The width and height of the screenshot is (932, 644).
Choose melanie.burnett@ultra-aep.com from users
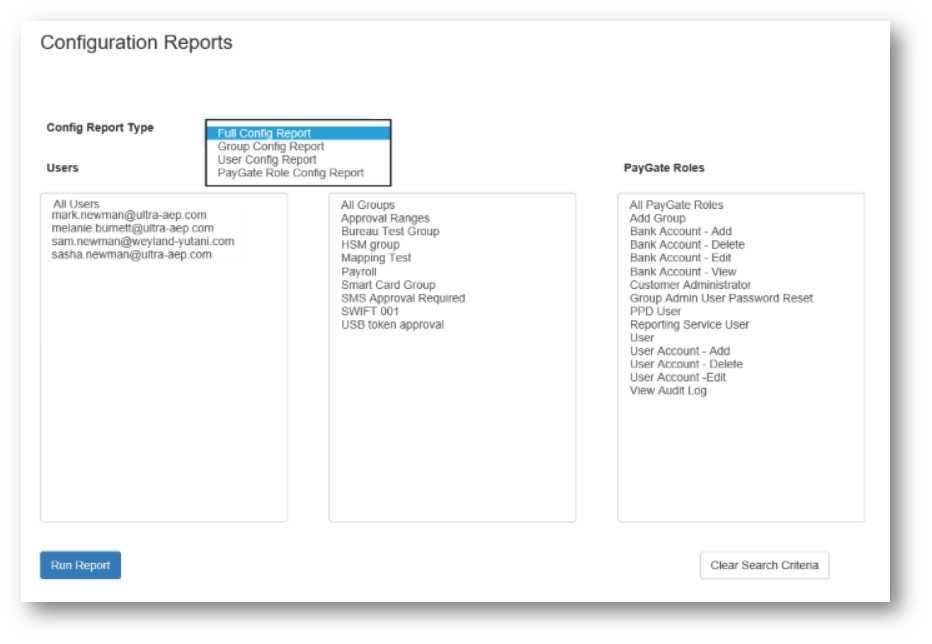click(x=132, y=228)
